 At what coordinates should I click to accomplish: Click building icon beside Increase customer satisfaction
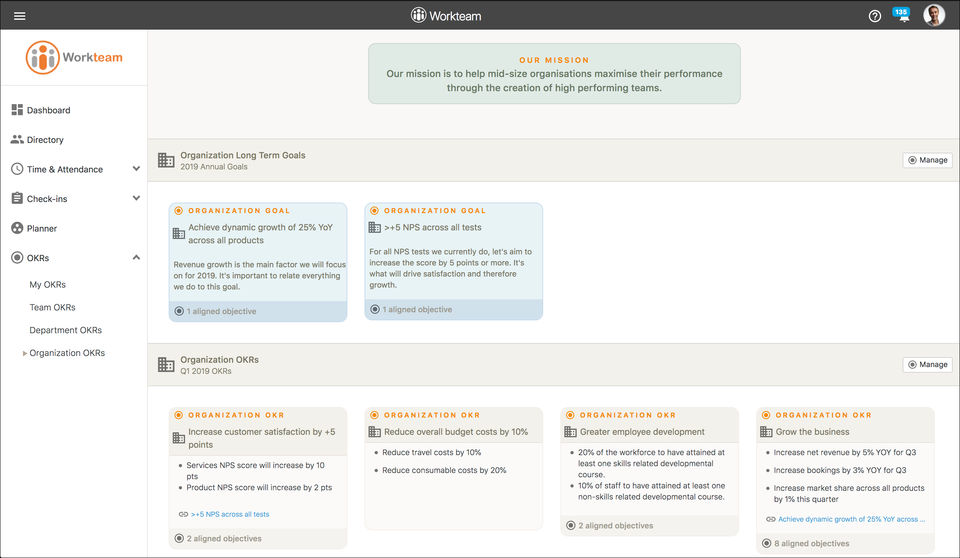[179, 438]
